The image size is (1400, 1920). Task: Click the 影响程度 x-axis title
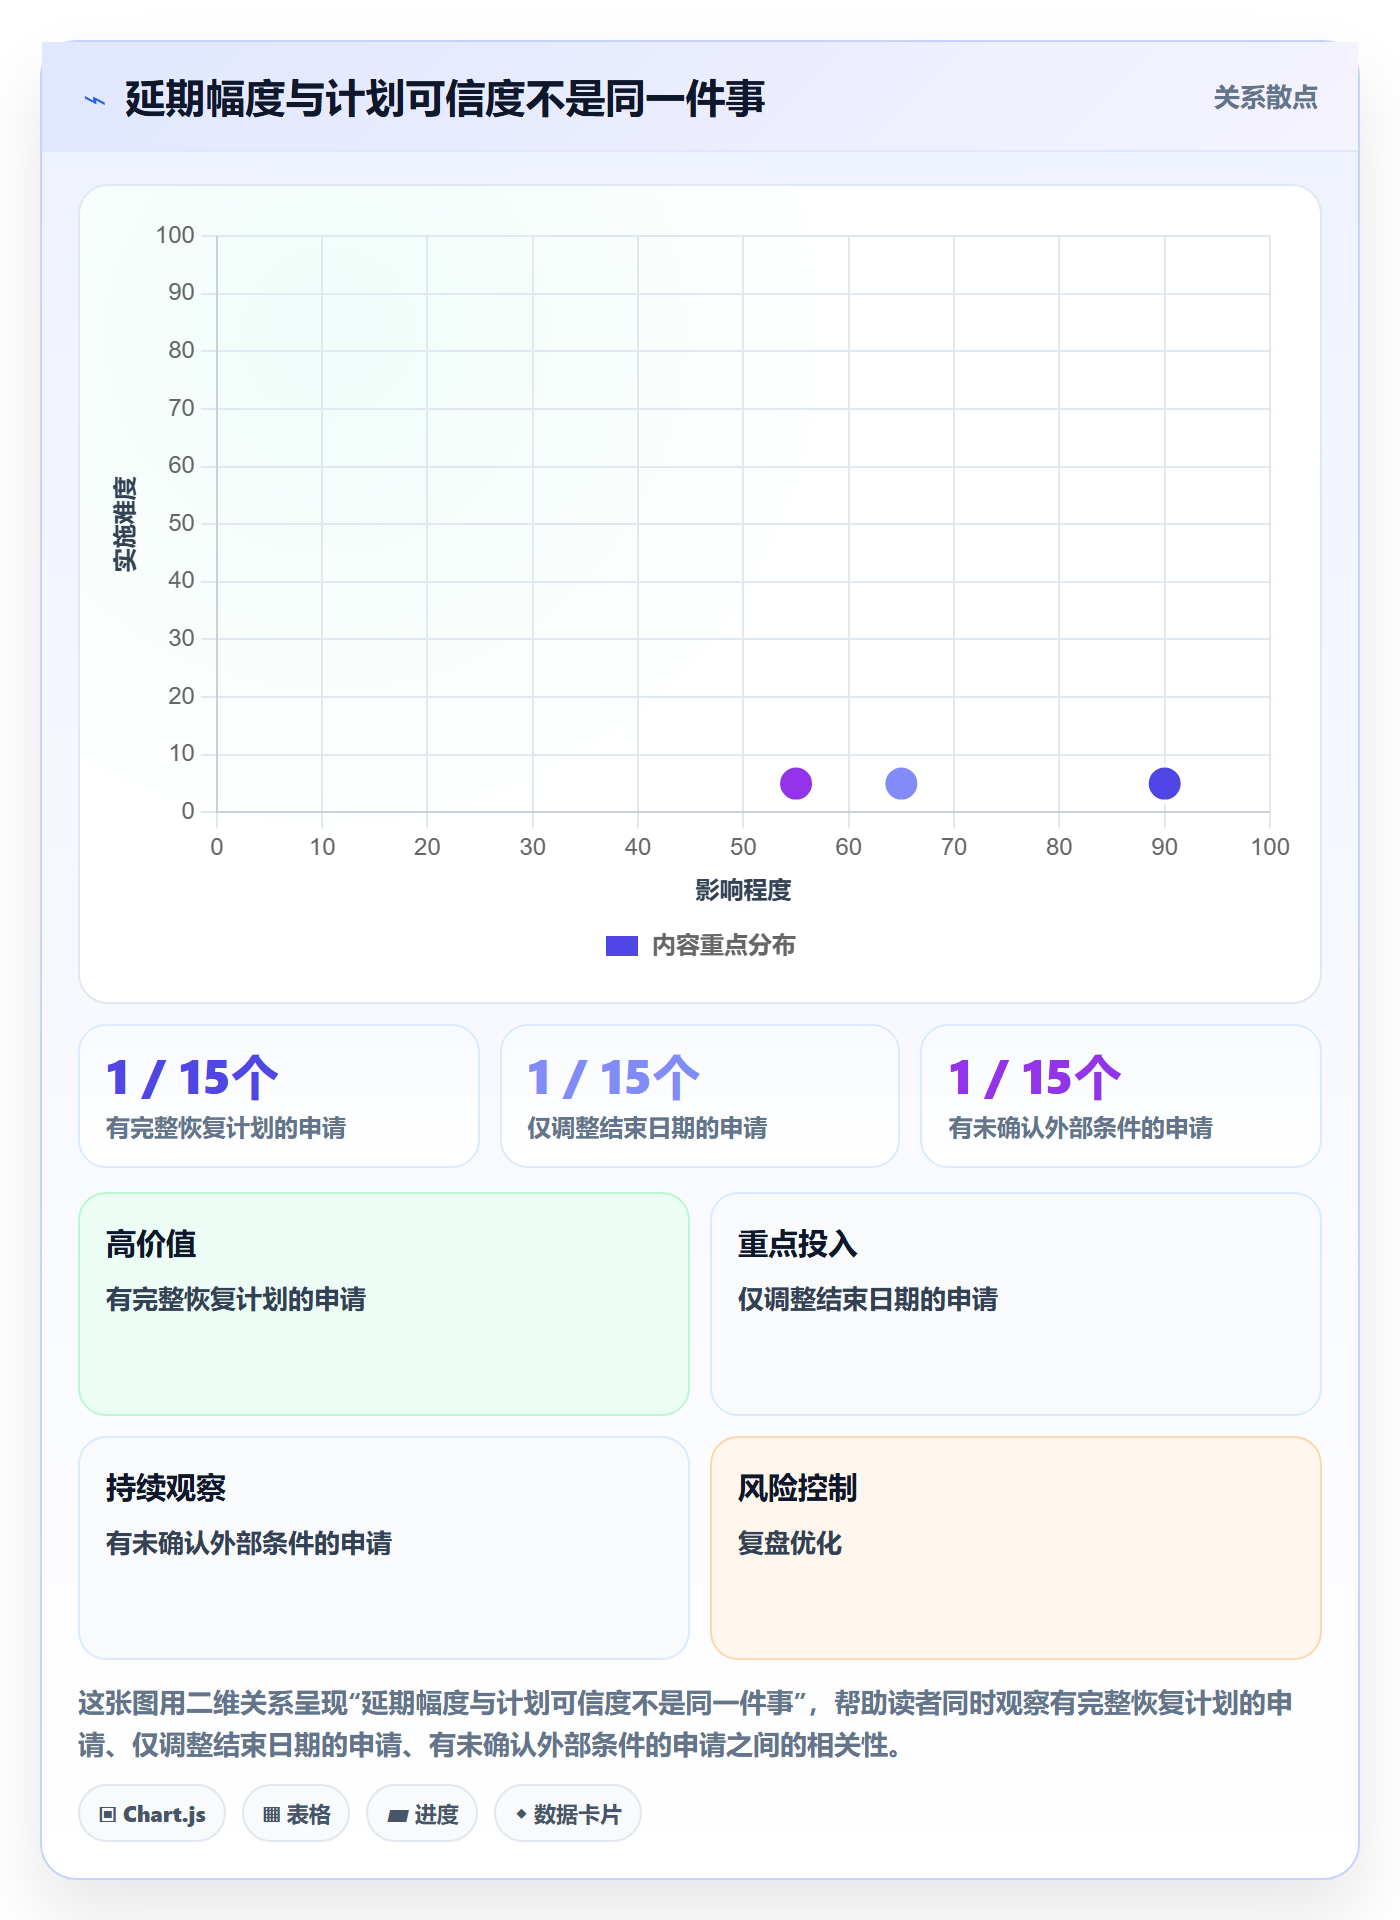click(x=743, y=889)
